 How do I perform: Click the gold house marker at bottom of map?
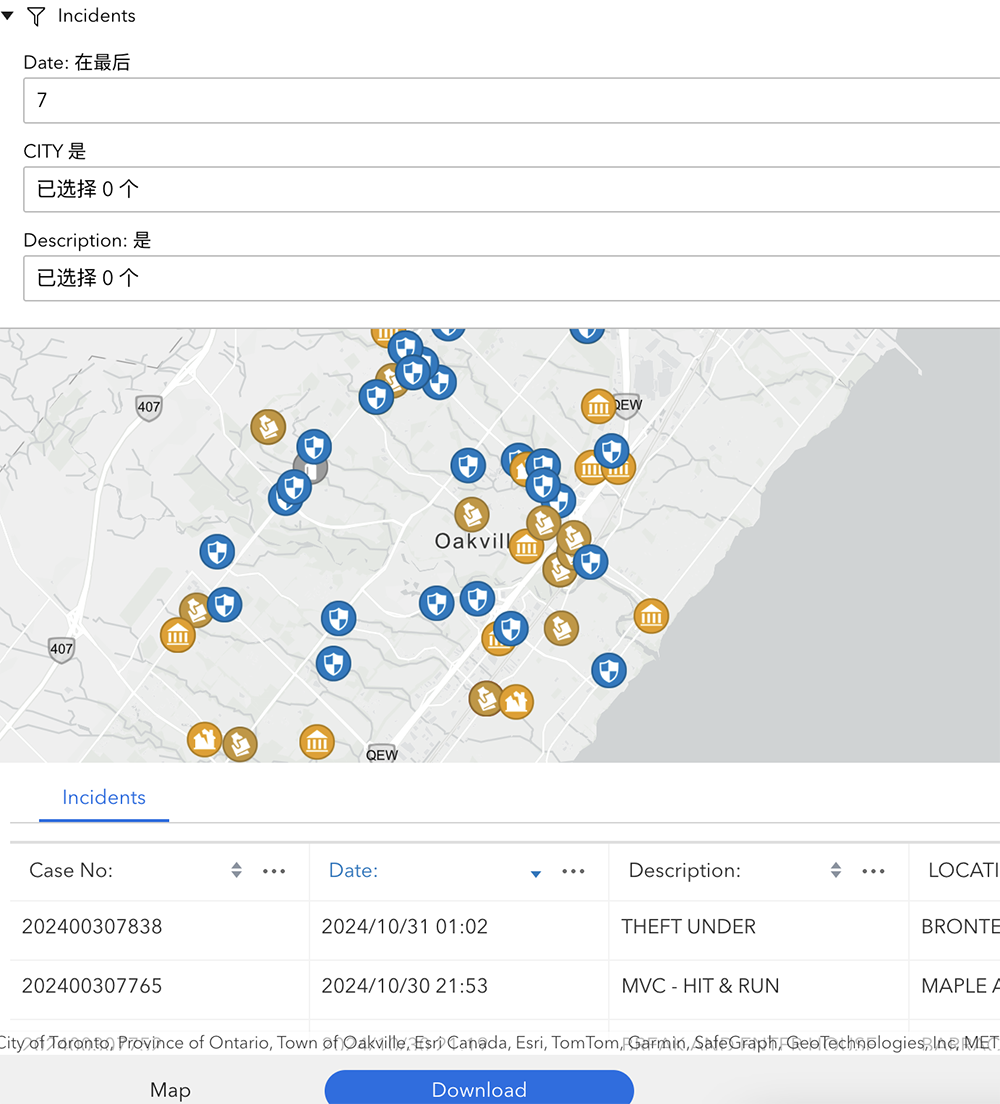pos(203,740)
